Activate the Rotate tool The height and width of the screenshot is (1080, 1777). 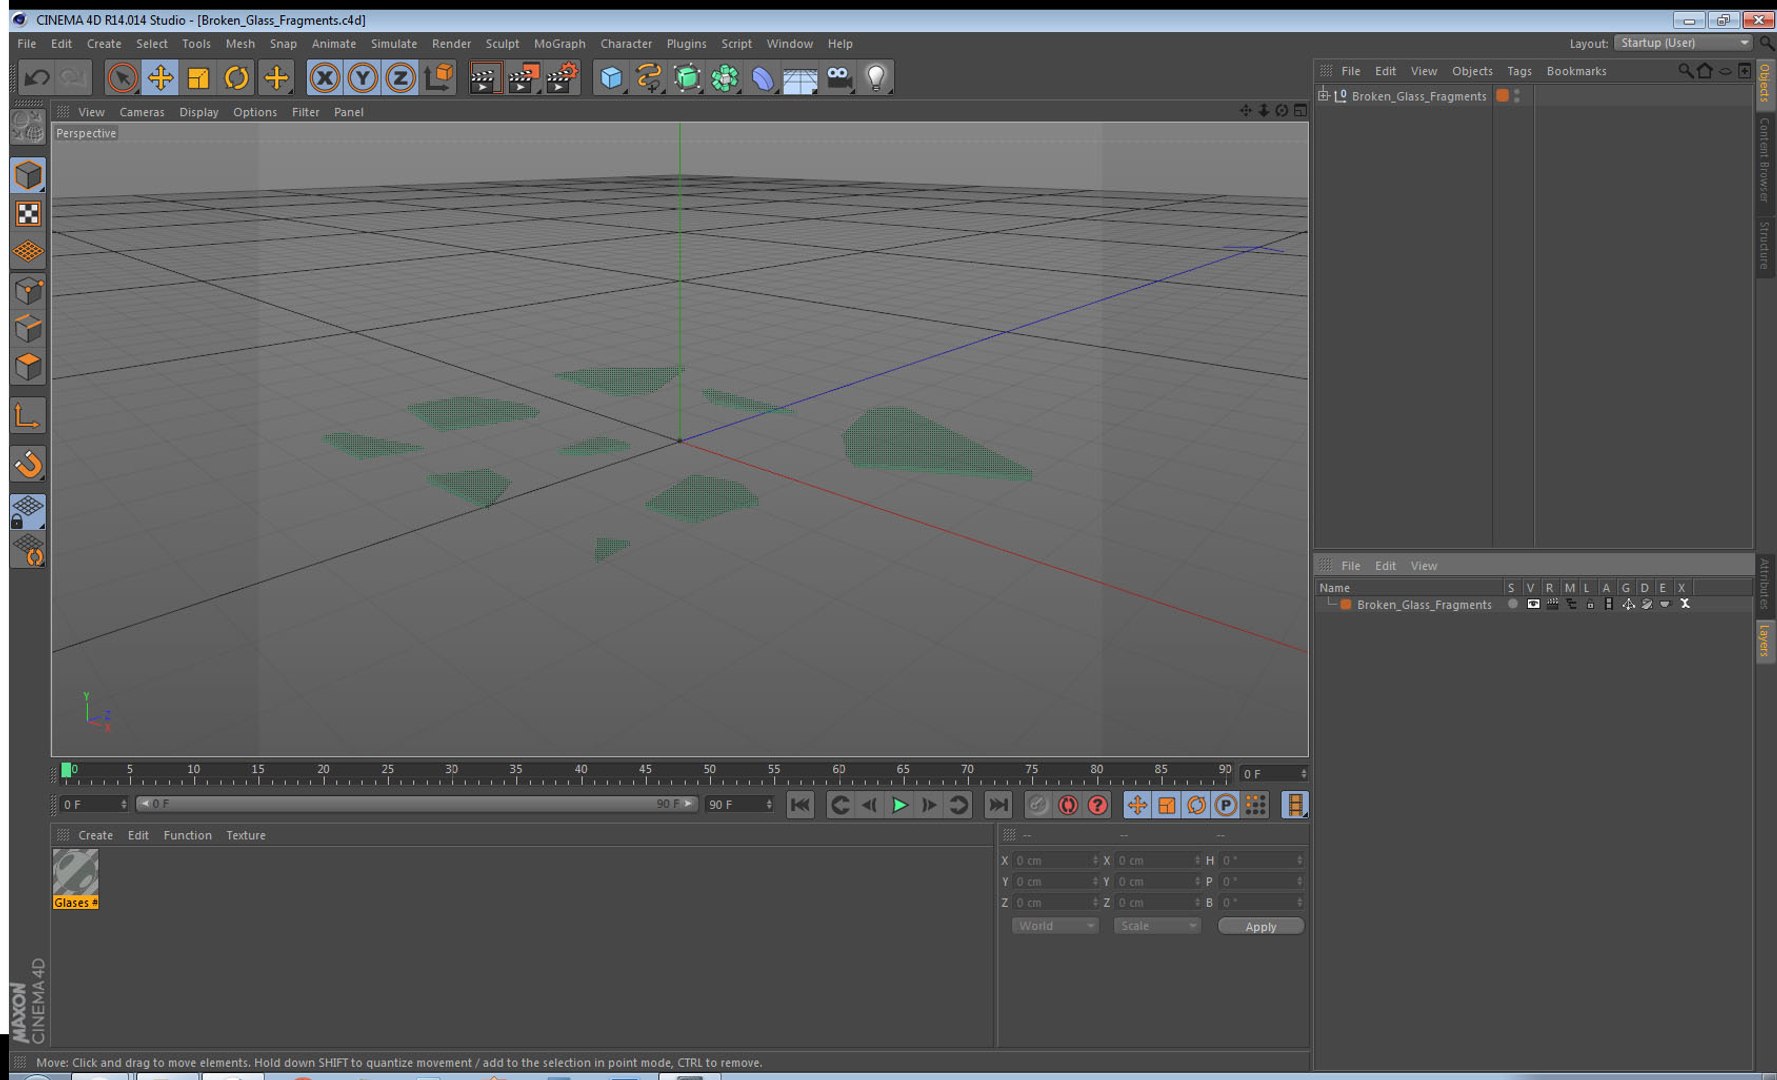point(237,77)
